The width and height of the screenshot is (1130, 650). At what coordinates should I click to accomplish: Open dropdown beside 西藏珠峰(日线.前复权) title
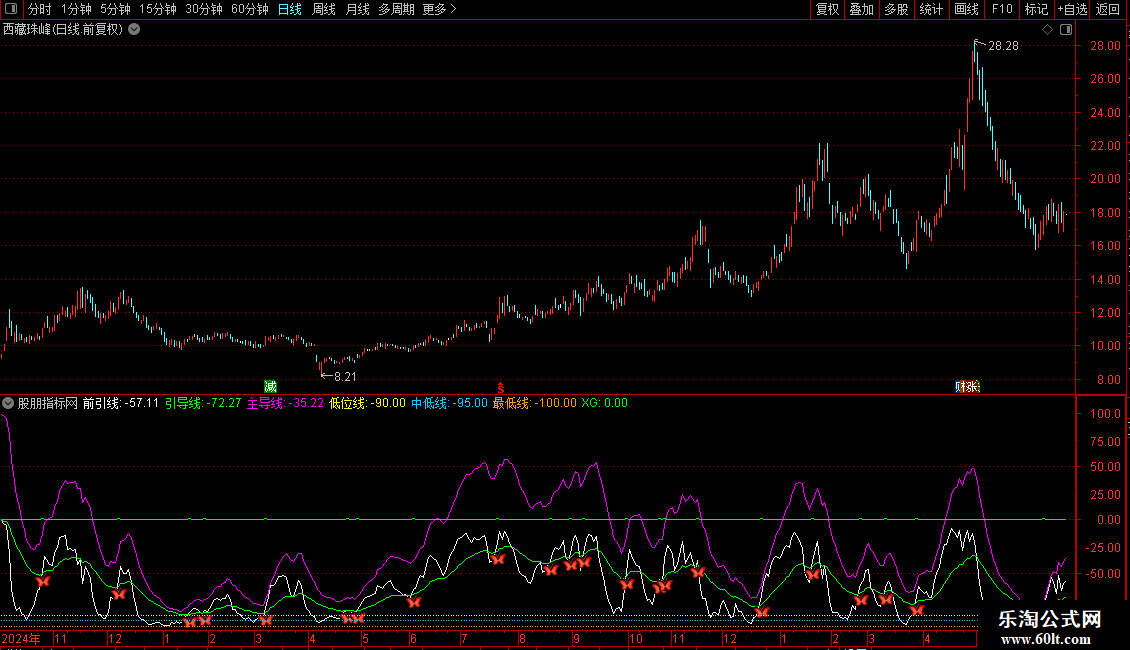click(134, 30)
